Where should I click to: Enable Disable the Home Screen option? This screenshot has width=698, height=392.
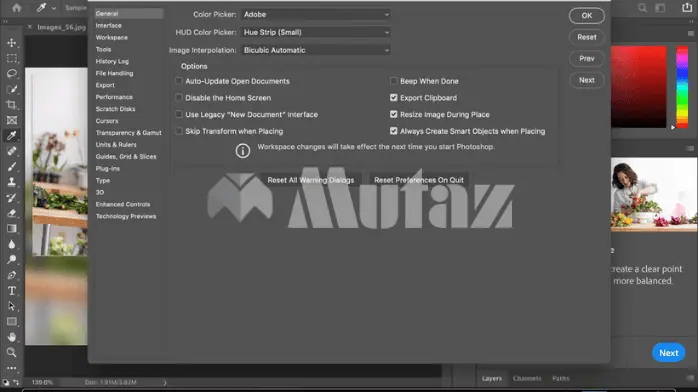[179, 97]
